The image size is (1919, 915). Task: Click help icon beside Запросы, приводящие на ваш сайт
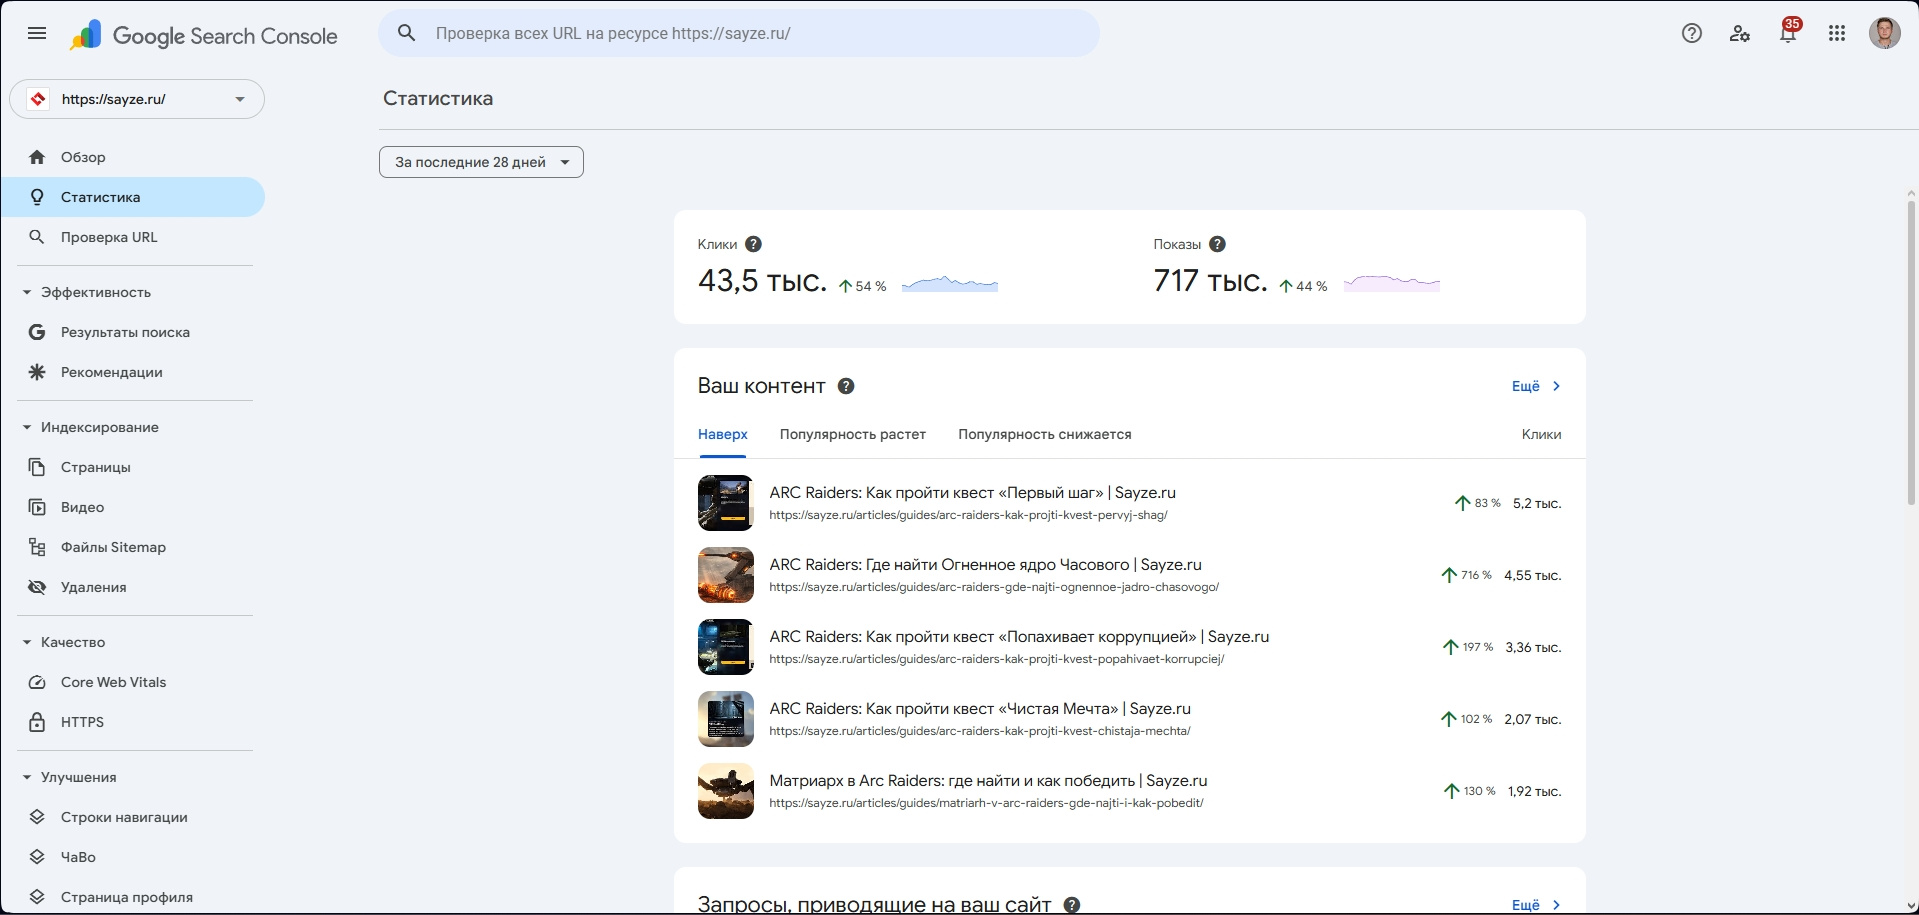coord(1072,905)
